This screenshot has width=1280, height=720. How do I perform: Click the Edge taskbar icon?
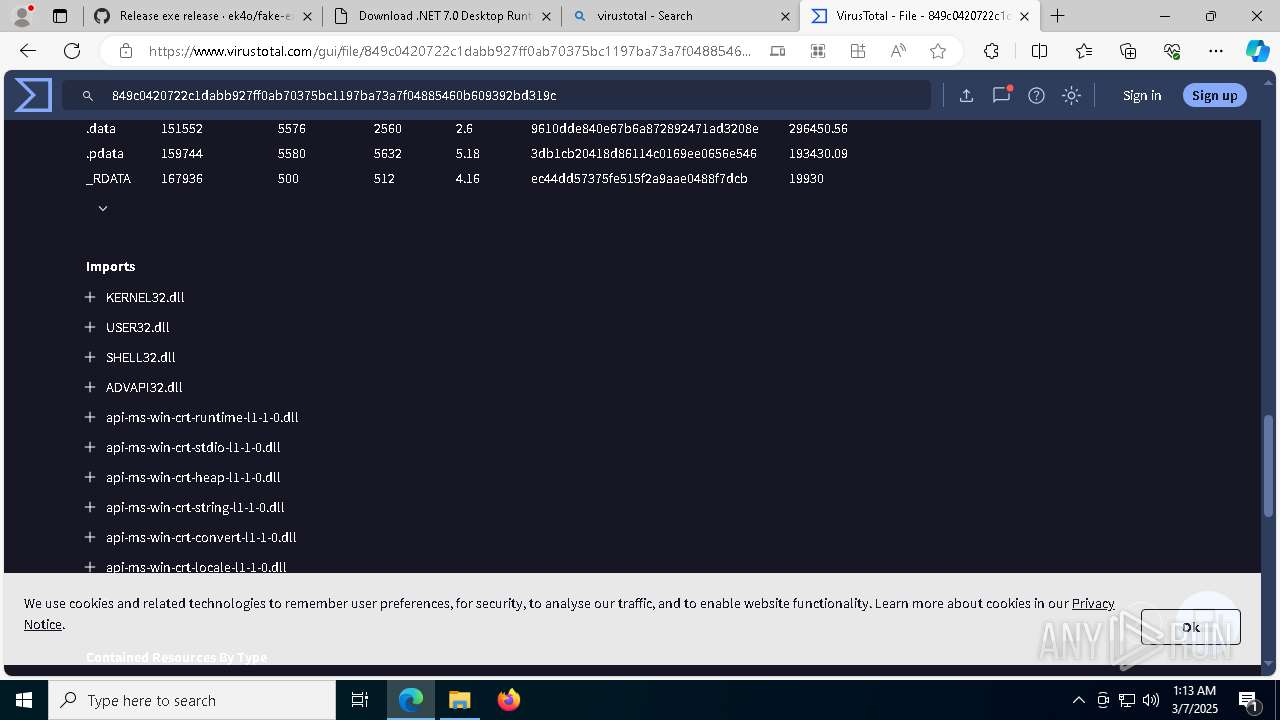point(411,700)
